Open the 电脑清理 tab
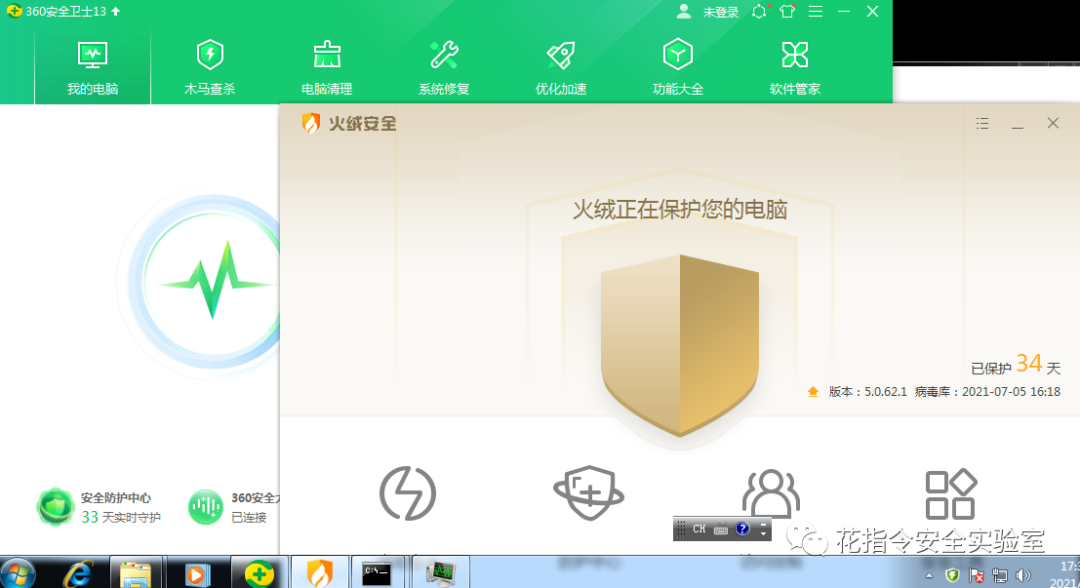This screenshot has width=1080, height=588. pos(326,67)
